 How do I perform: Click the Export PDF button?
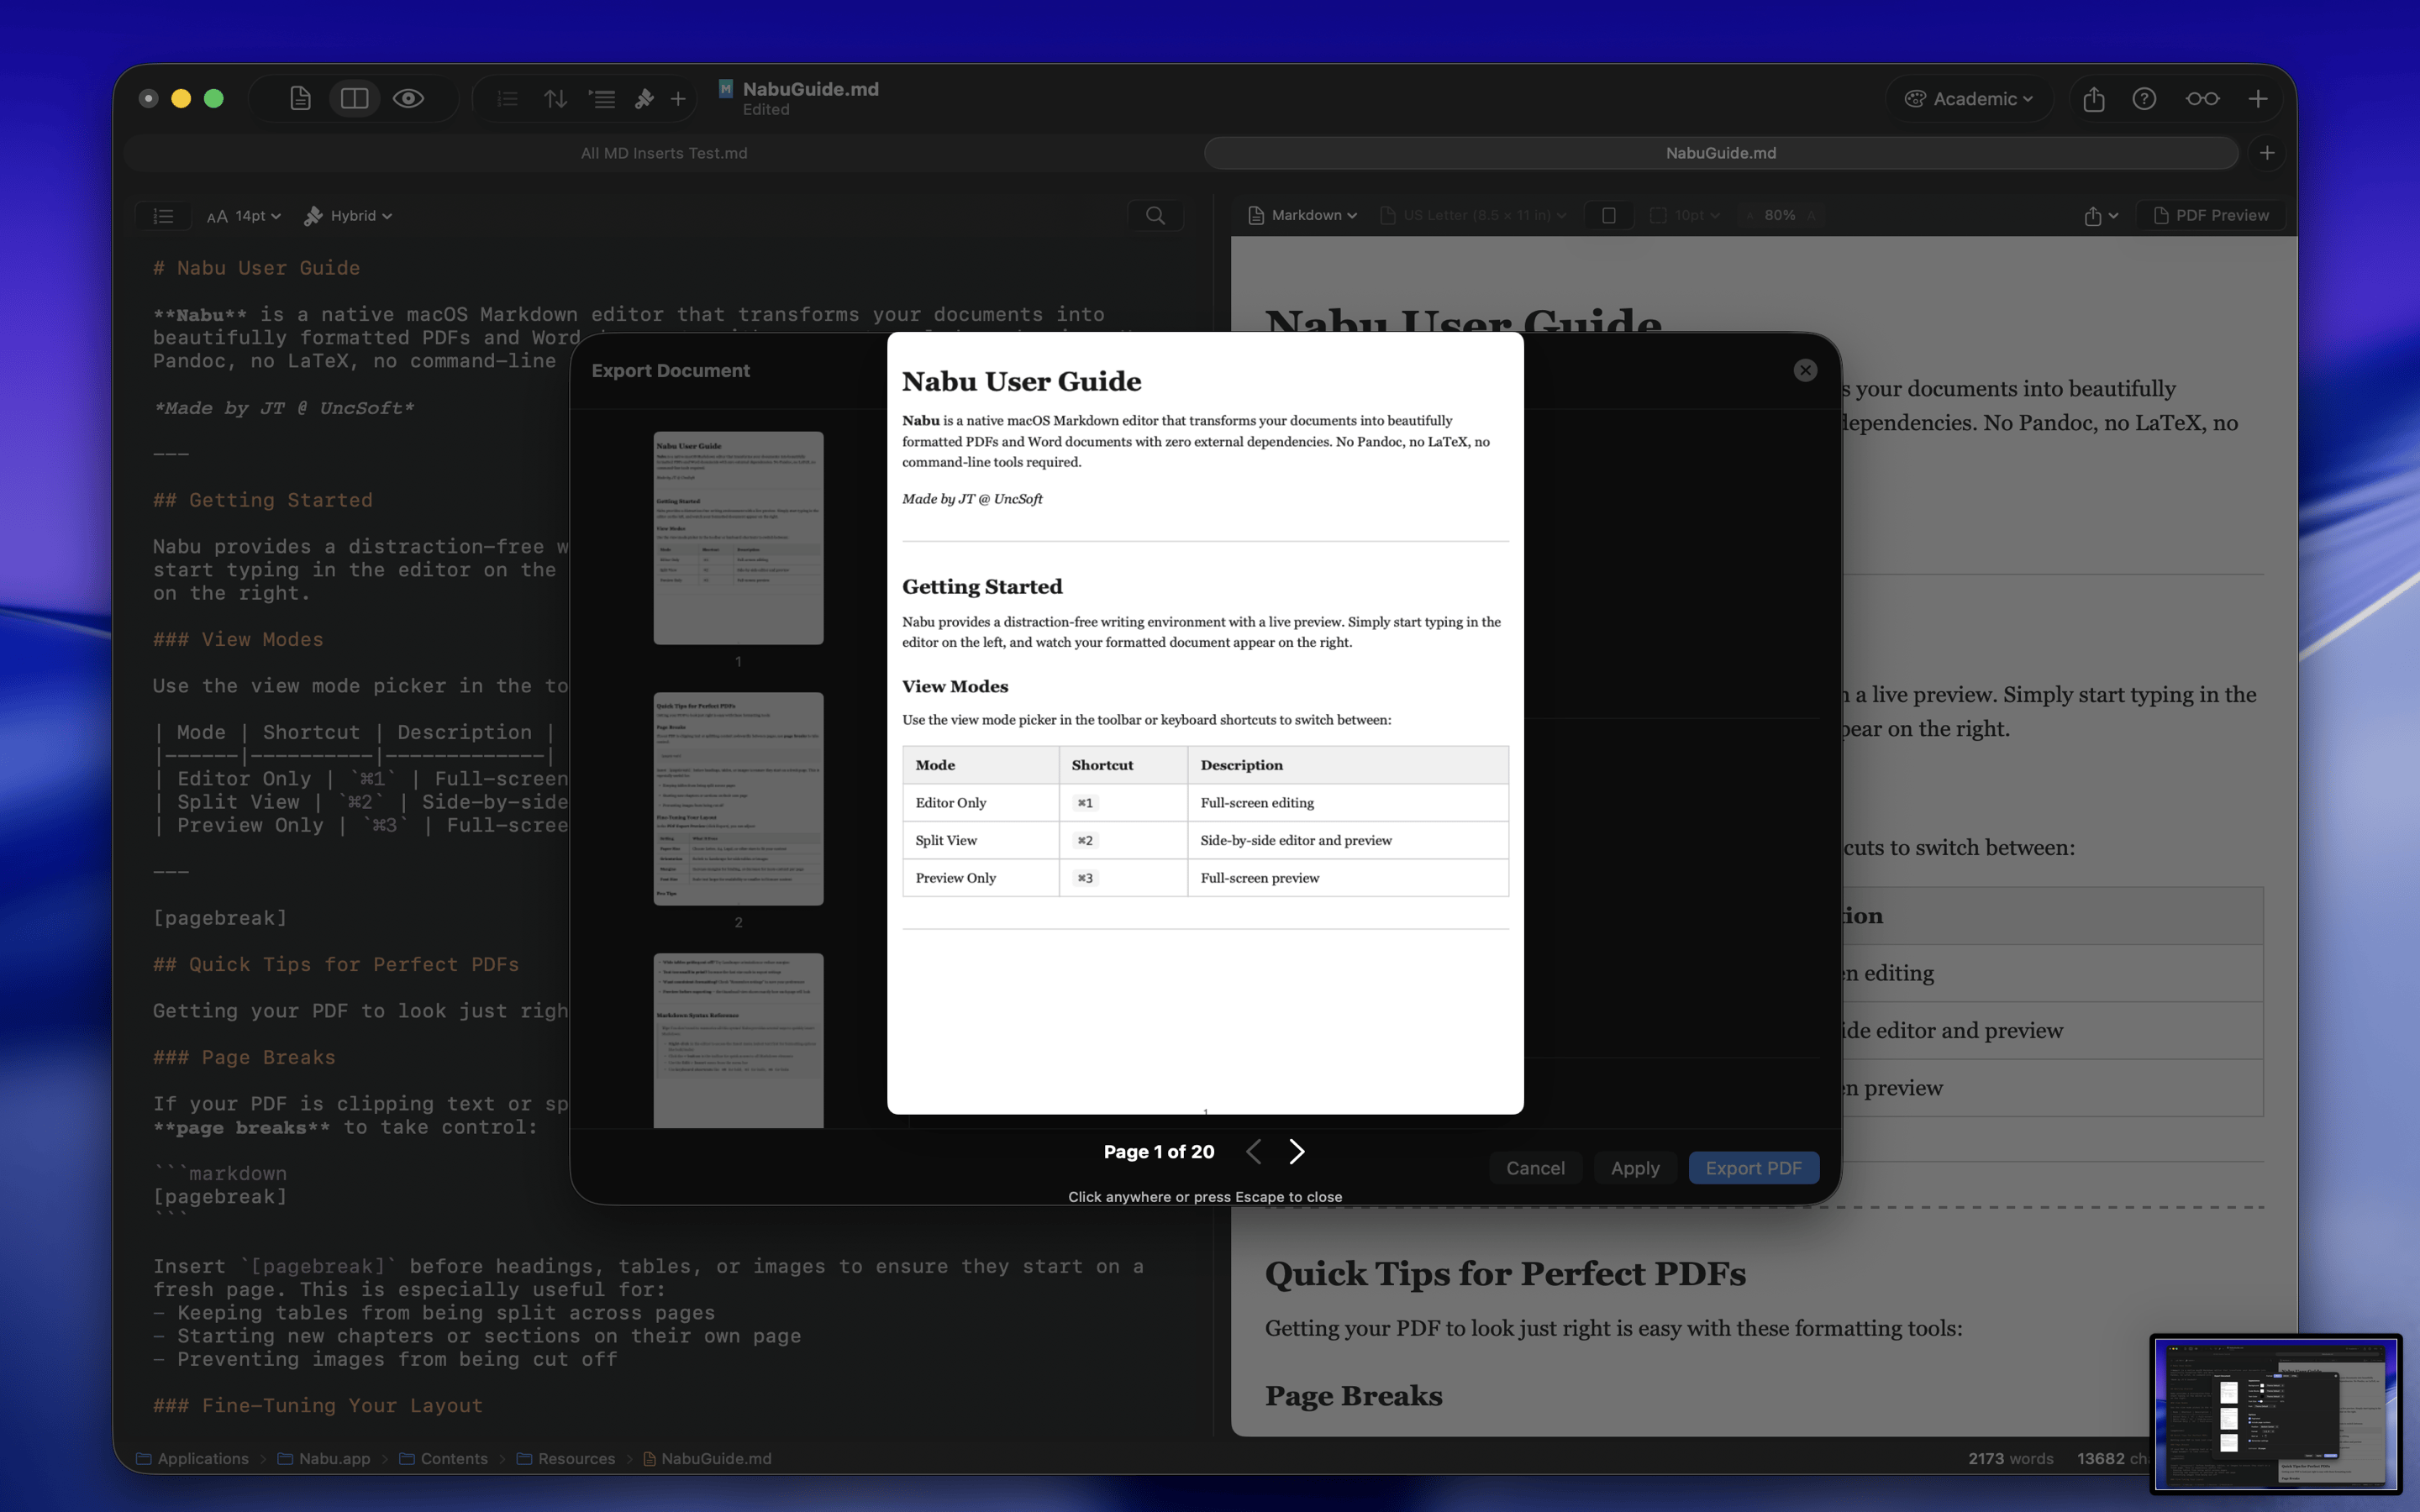pyautogui.click(x=1752, y=1168)
